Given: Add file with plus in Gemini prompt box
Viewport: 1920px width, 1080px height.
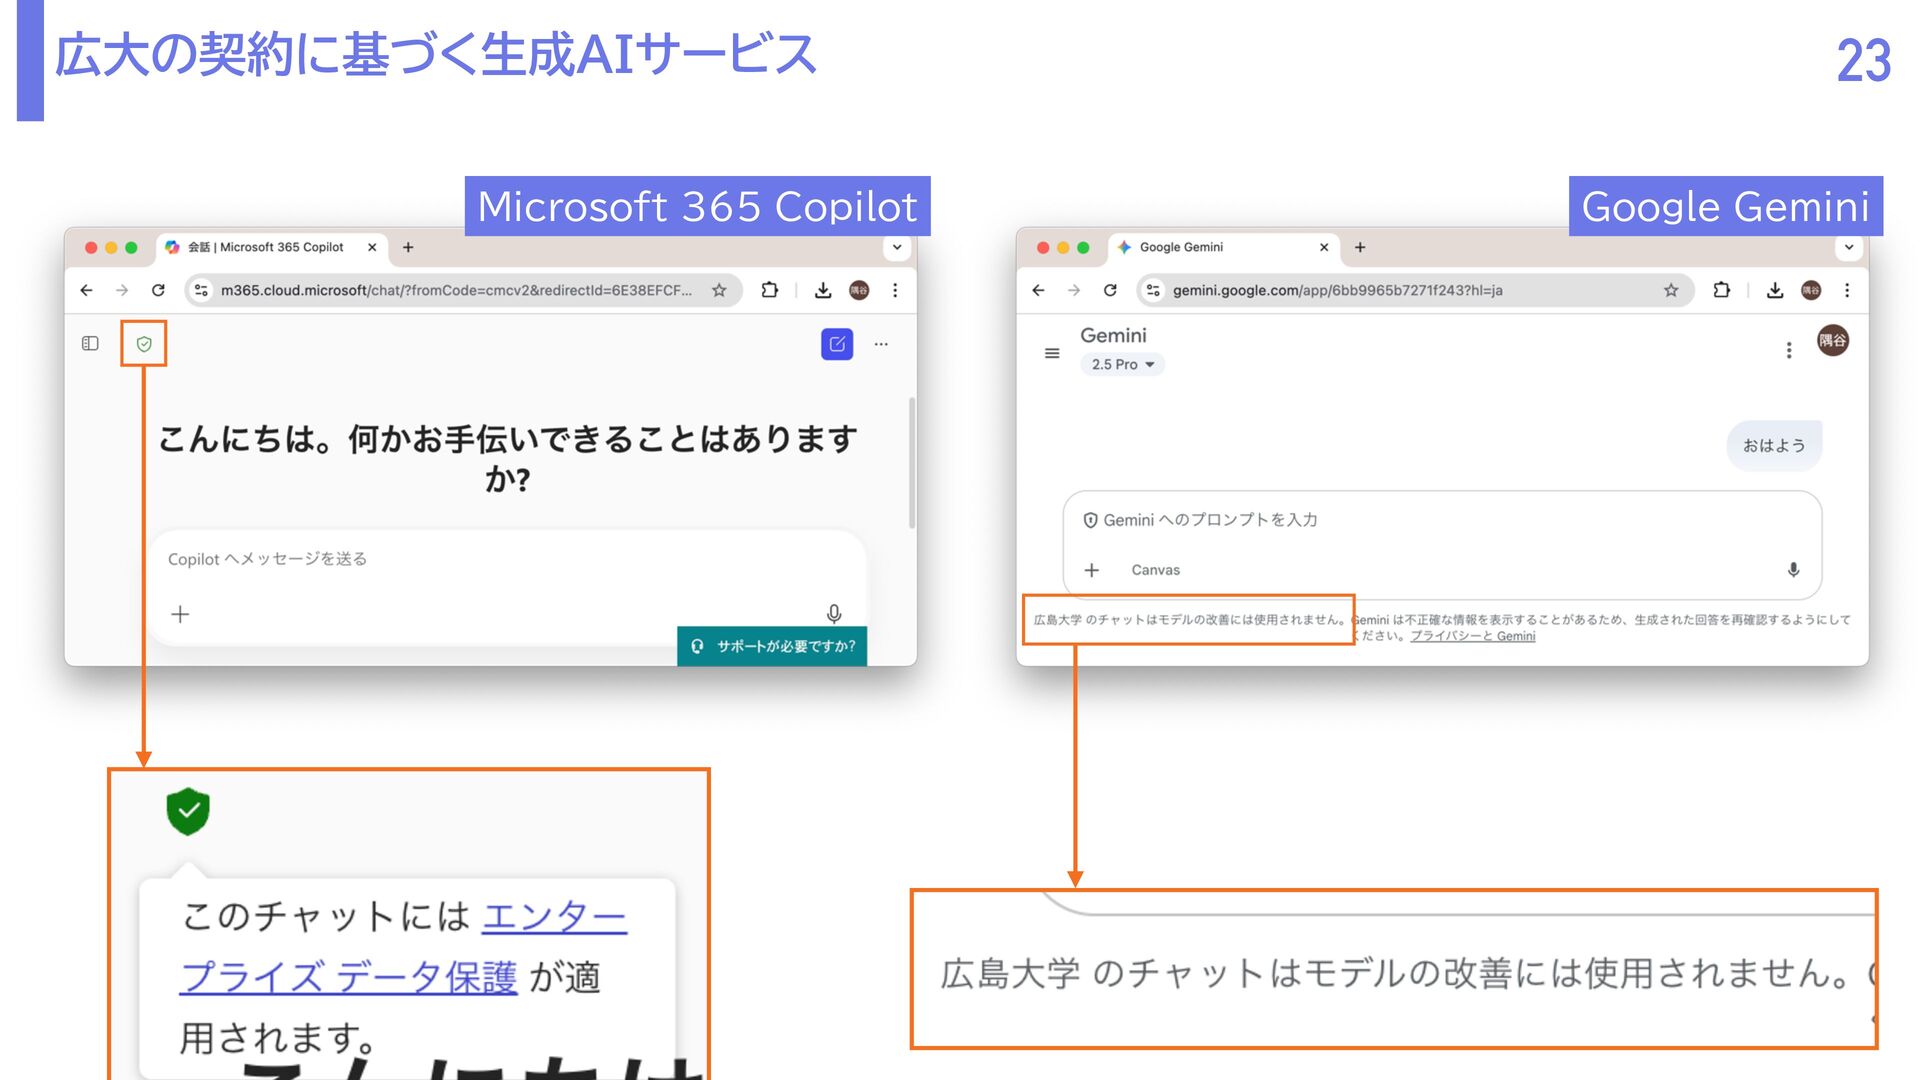Looking at the screenshot, I should (x=1092, y=570).
